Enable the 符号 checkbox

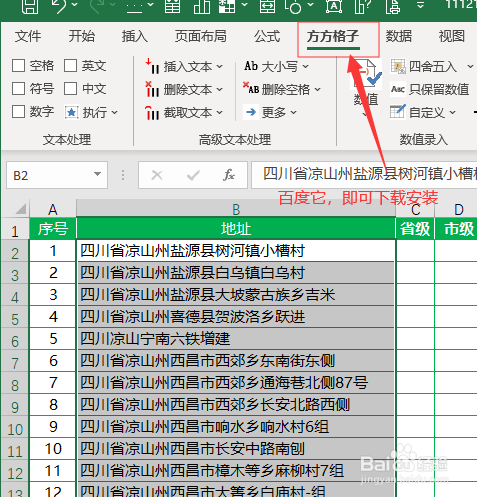click(x=18, y=89)
